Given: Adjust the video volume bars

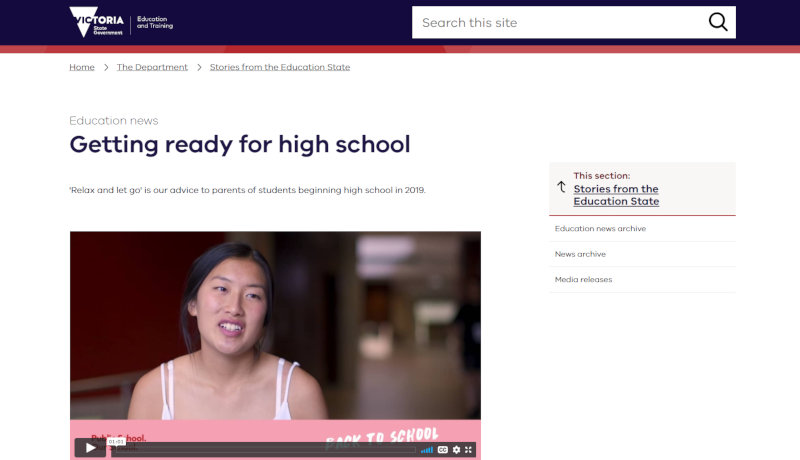Looking at the screenshot, I should pos(427,450).
